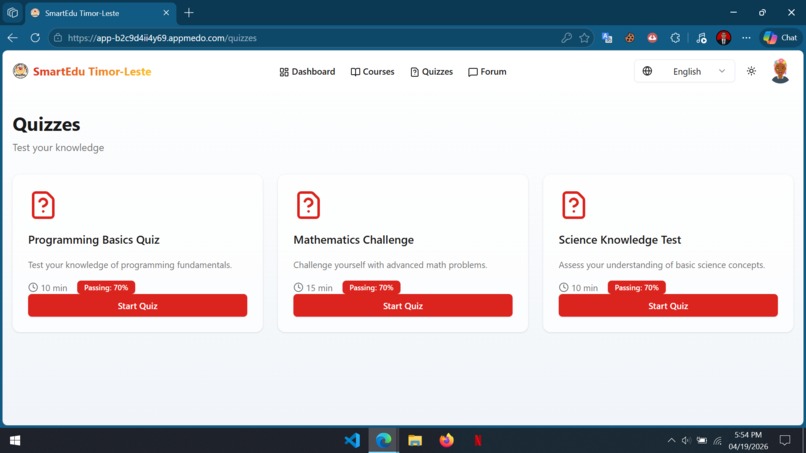Open Firefox from taskbar
806x453 pixels.
(x=447, y=441)
